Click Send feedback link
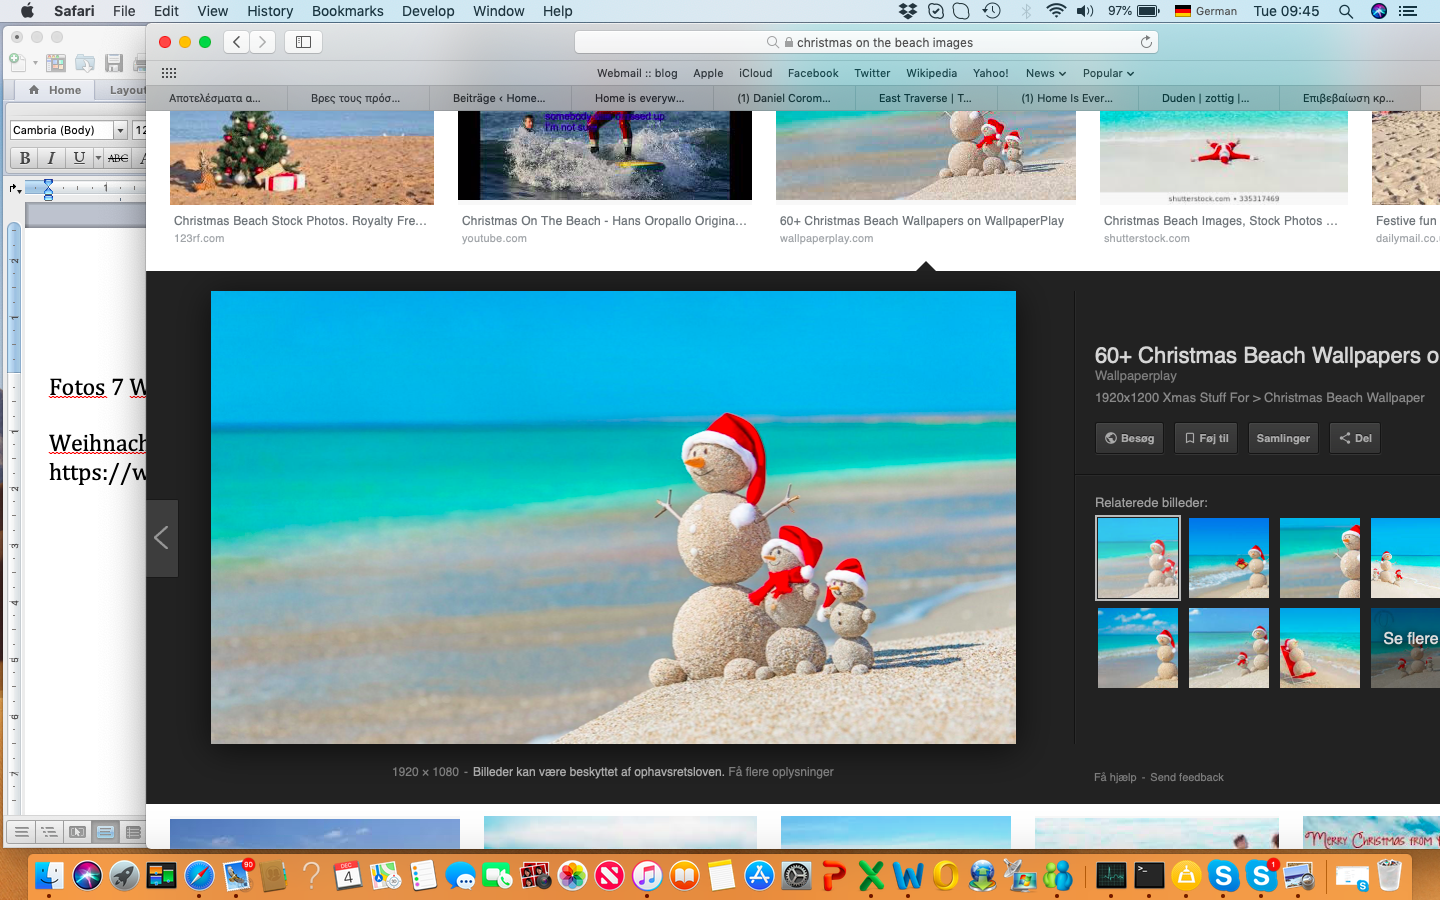The width and height of the screenshot is (1440, 900). pos(1187,777)
